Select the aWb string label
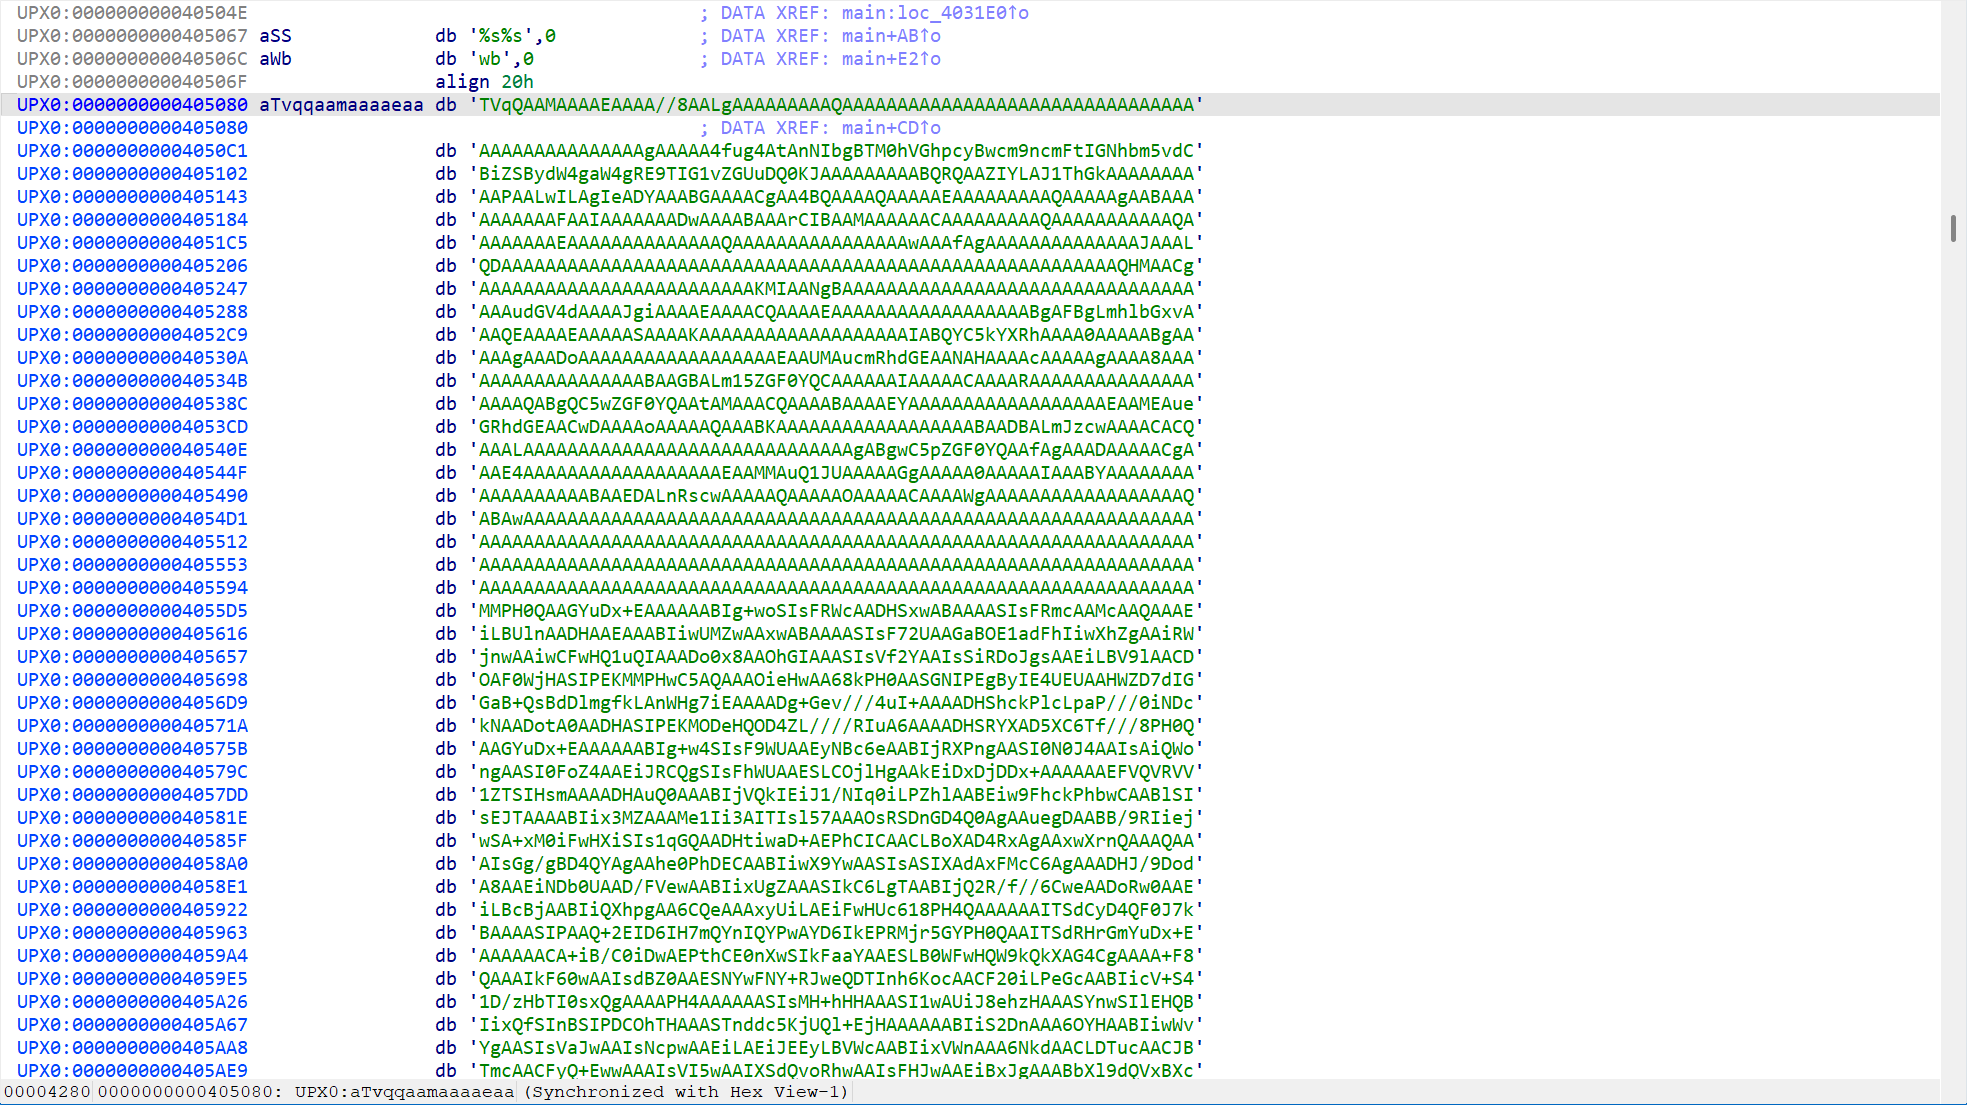 pyautogui.click(x=275, y=59)
